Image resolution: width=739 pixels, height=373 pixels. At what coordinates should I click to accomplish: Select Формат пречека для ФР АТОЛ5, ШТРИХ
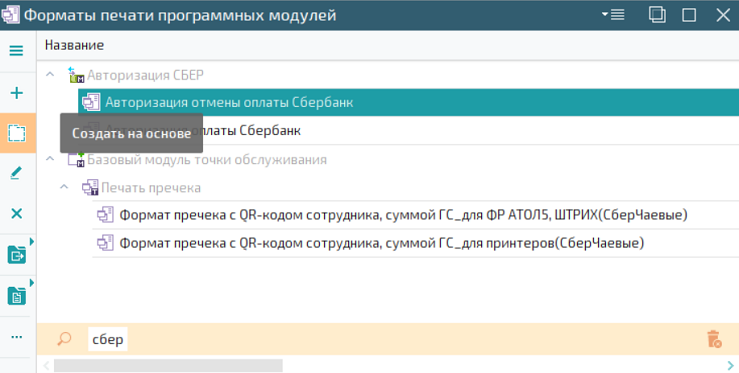click(416, 215)
